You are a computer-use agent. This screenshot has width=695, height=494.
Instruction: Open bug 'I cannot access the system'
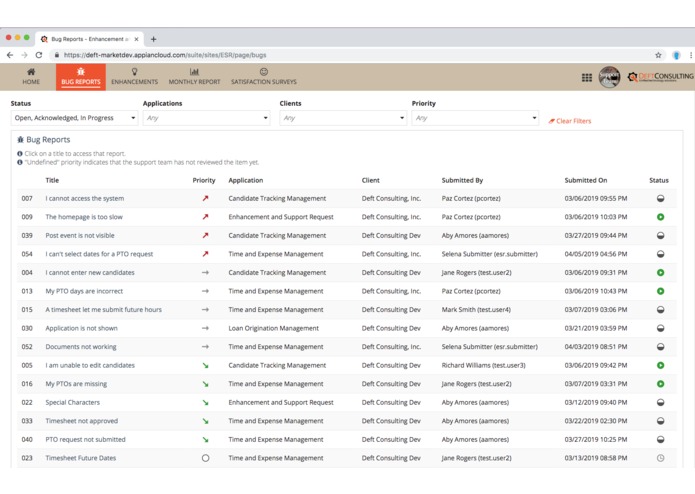tap(85, 198)
